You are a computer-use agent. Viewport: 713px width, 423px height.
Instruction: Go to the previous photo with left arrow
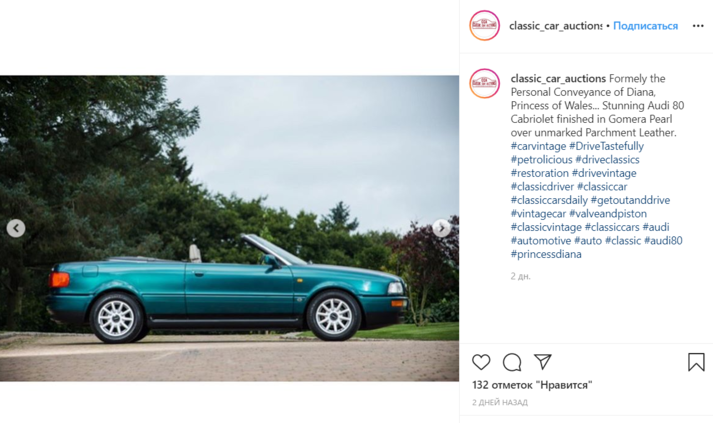pyautogui.click(x=16, y=228)
